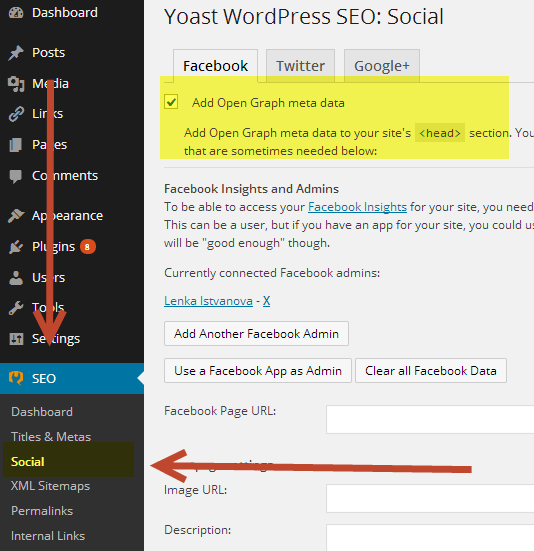Open the Plugins menu
This screenshot has height=551, width=534.
(53, 247)
